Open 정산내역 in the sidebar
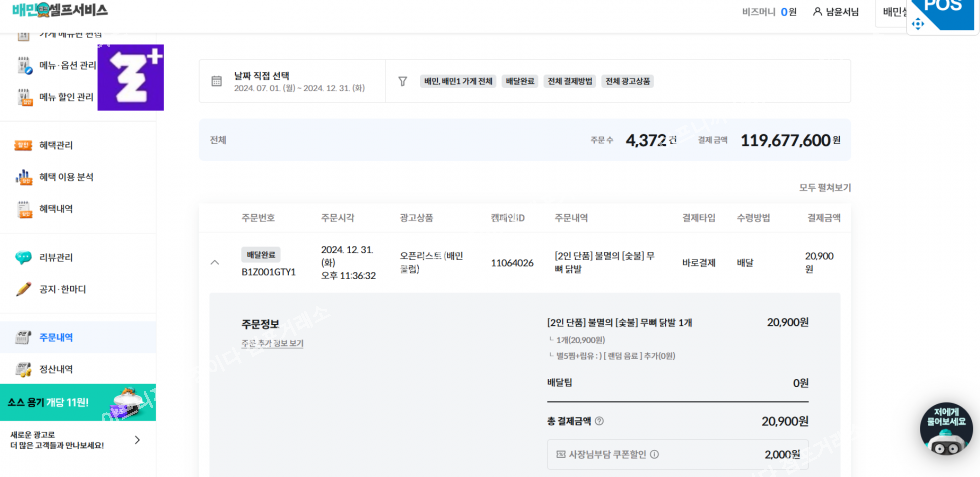This screenshot has height=477, width=980. tap(56, 369)
